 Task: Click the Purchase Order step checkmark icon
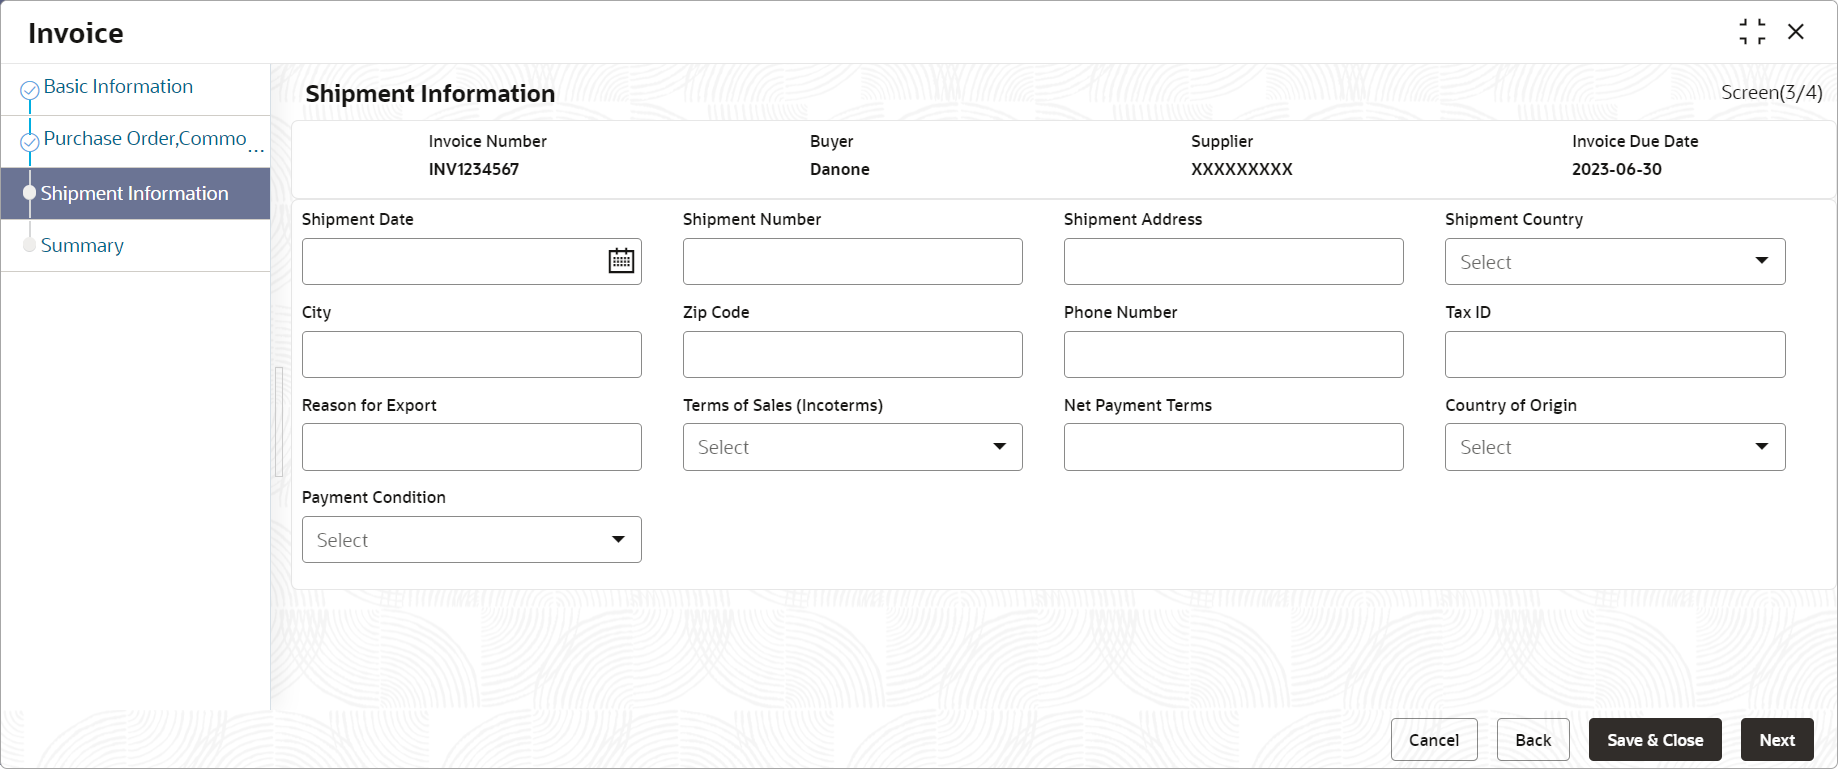pos(30,142)
